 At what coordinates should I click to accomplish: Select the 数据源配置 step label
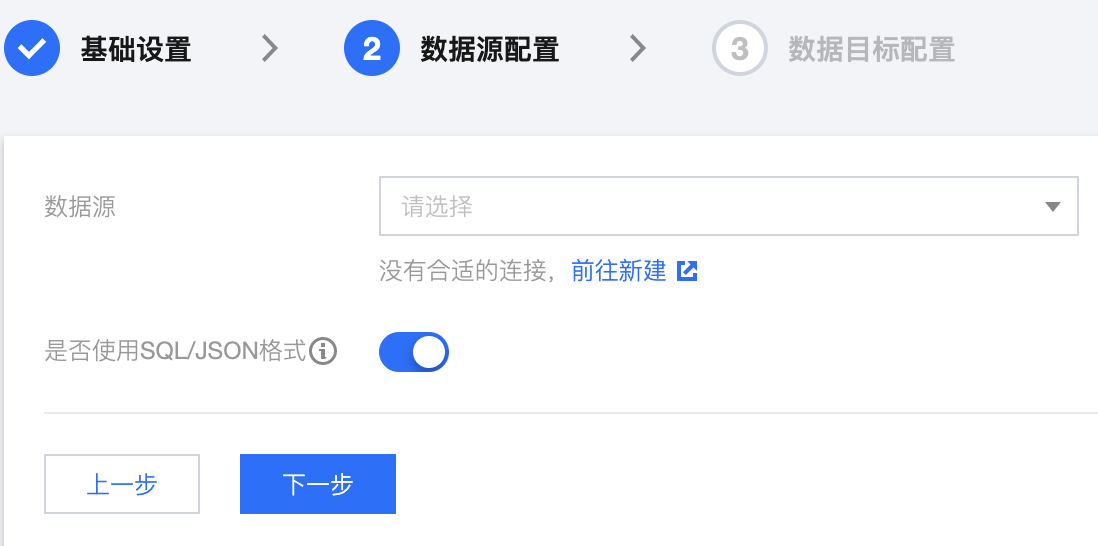click(489, 49)
